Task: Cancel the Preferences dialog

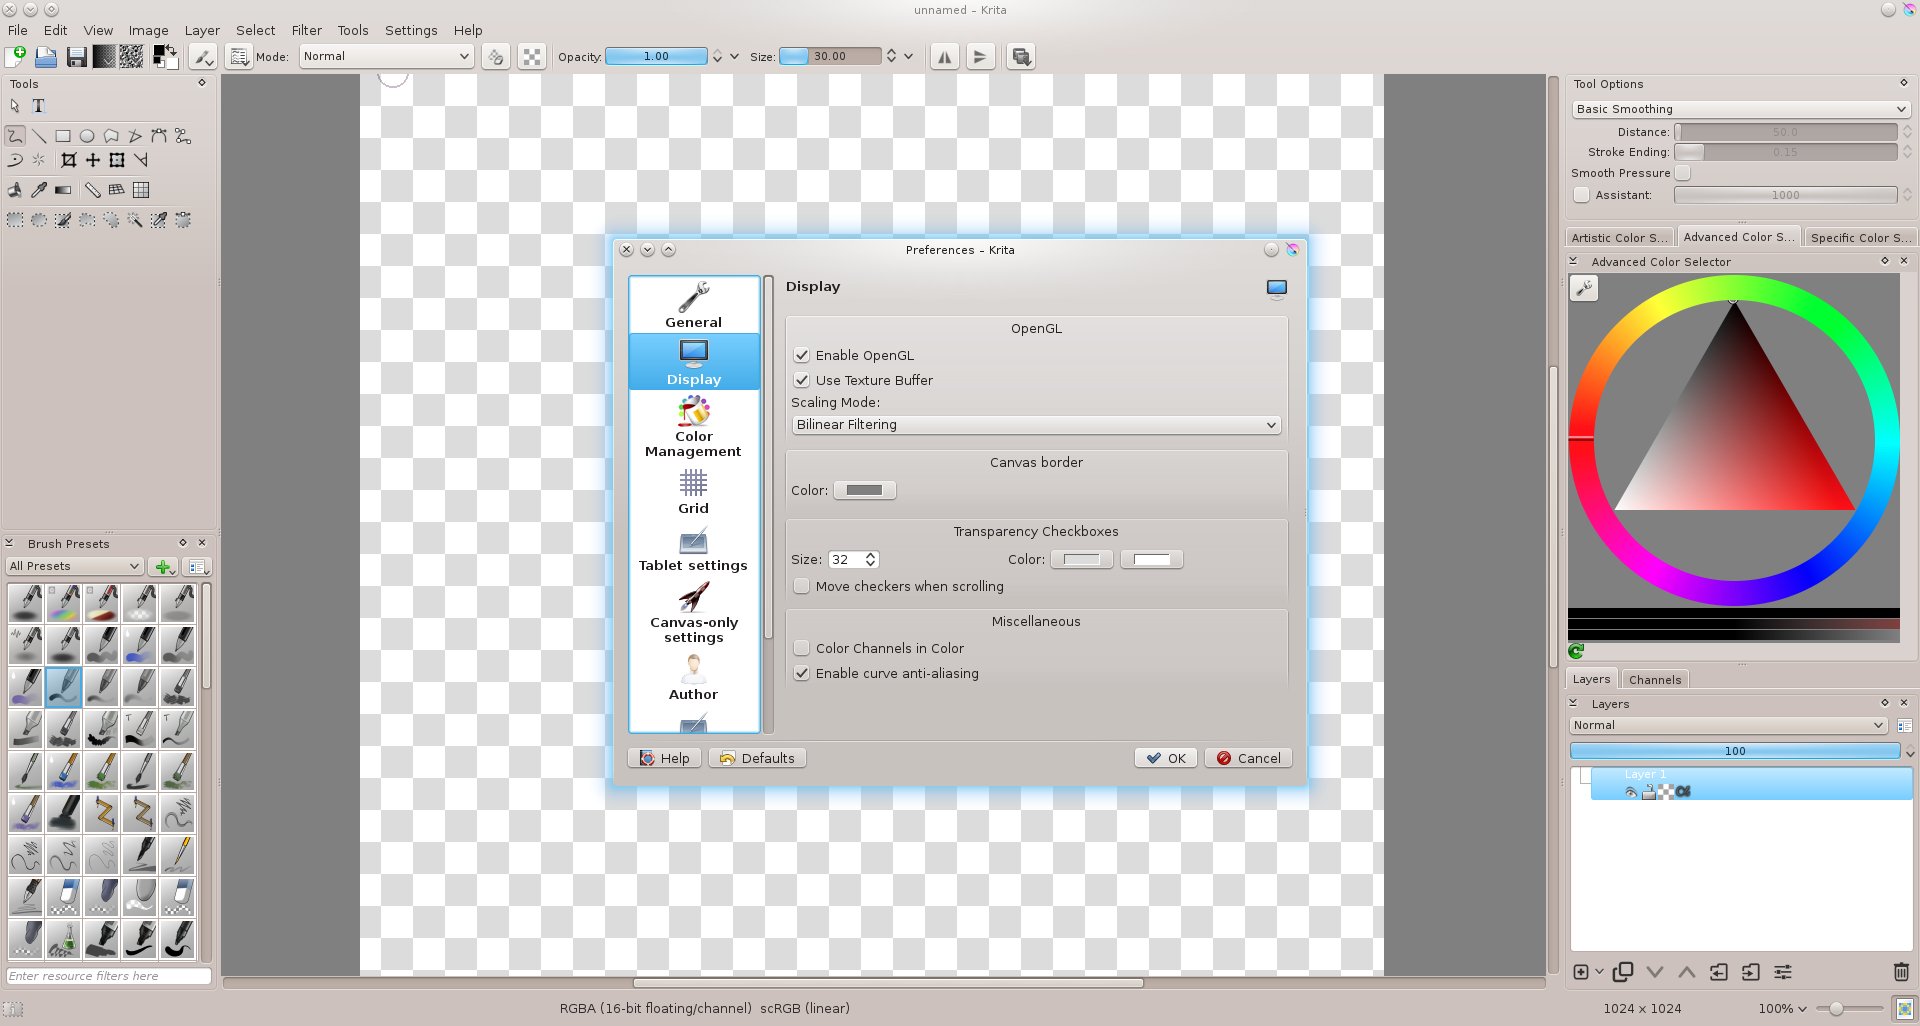Action: coord(1249,759)
